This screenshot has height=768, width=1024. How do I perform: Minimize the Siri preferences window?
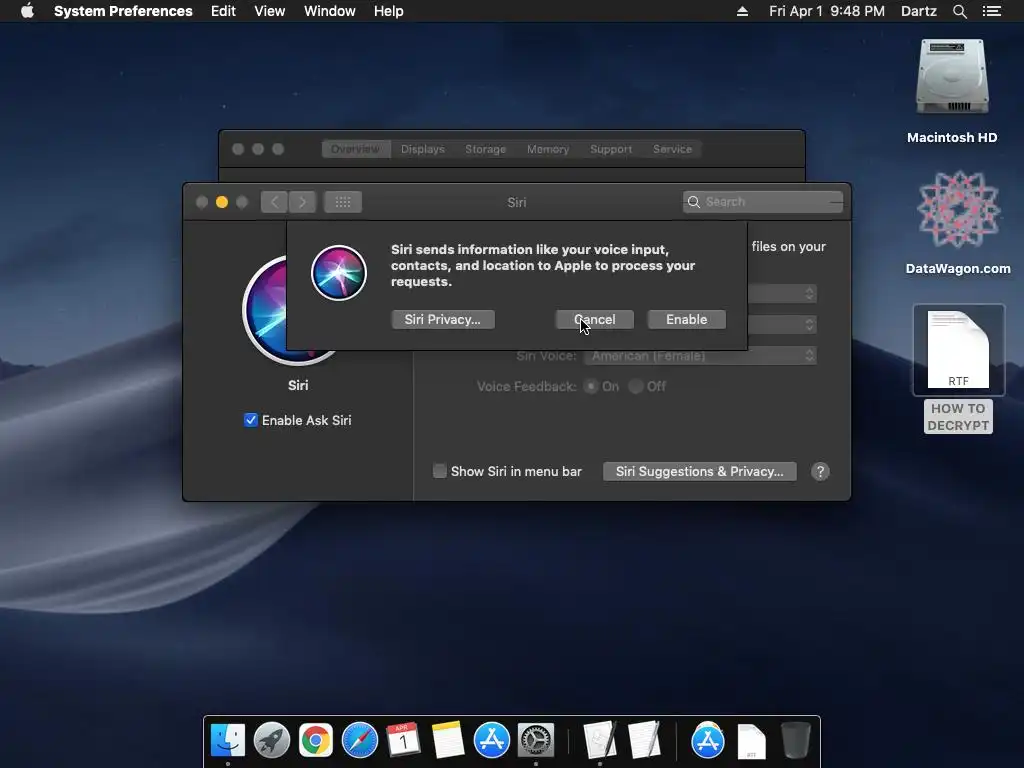pyautogui.click(x=222, y=202)
